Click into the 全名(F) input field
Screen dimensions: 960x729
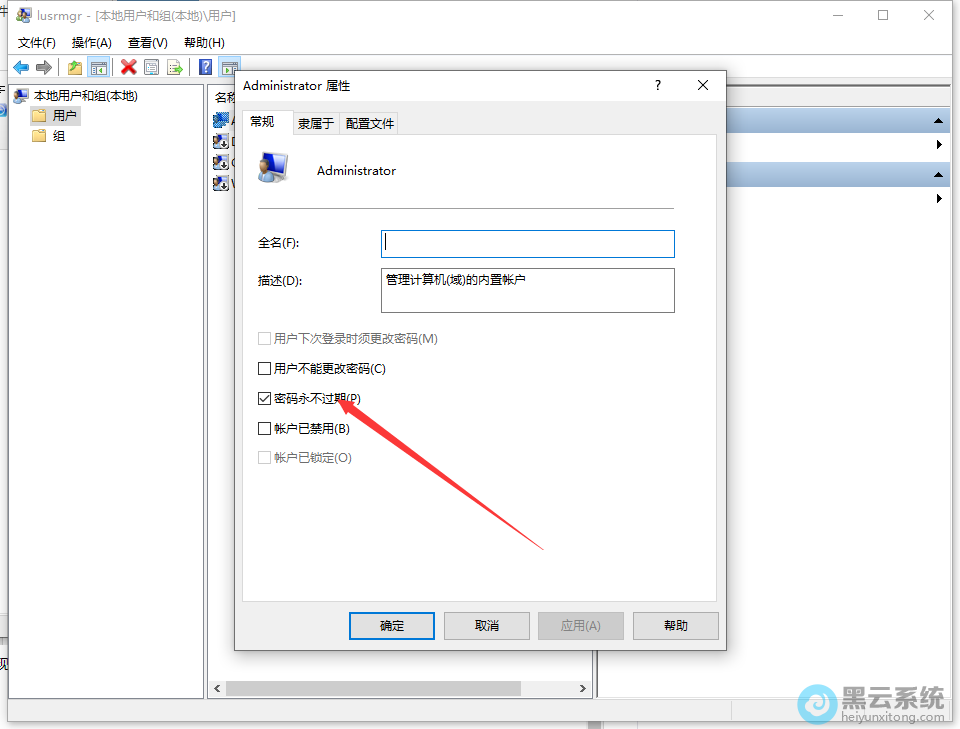click(x=528, y=244)
